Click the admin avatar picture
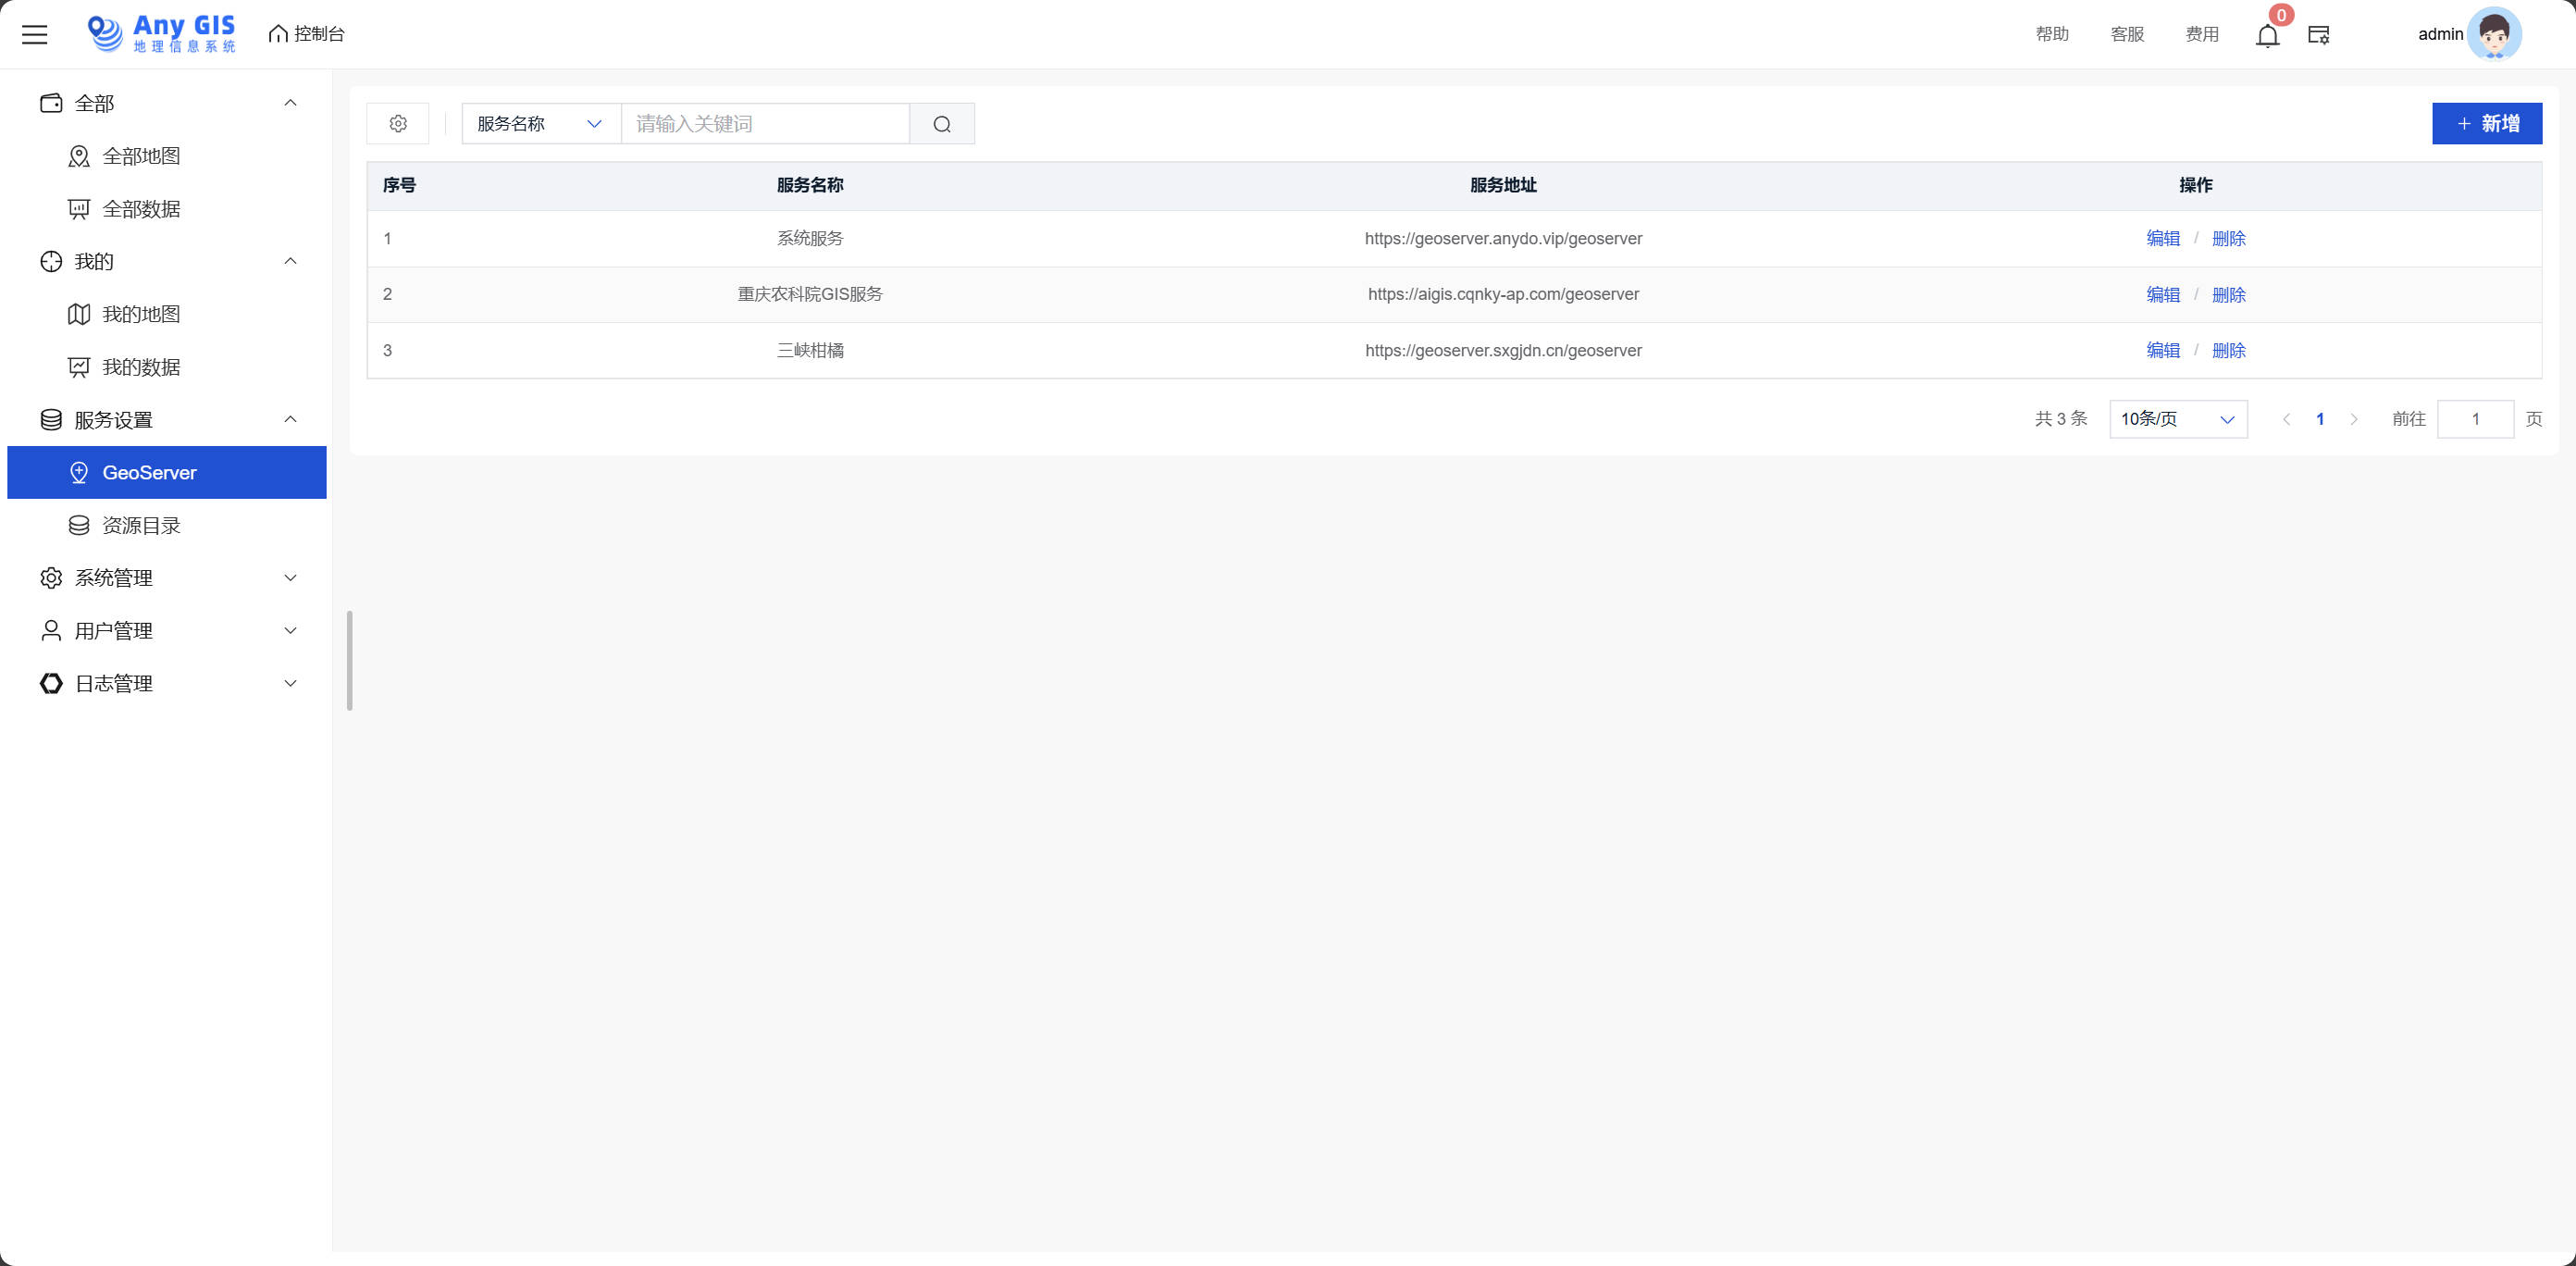 (x=2493, y=34)
